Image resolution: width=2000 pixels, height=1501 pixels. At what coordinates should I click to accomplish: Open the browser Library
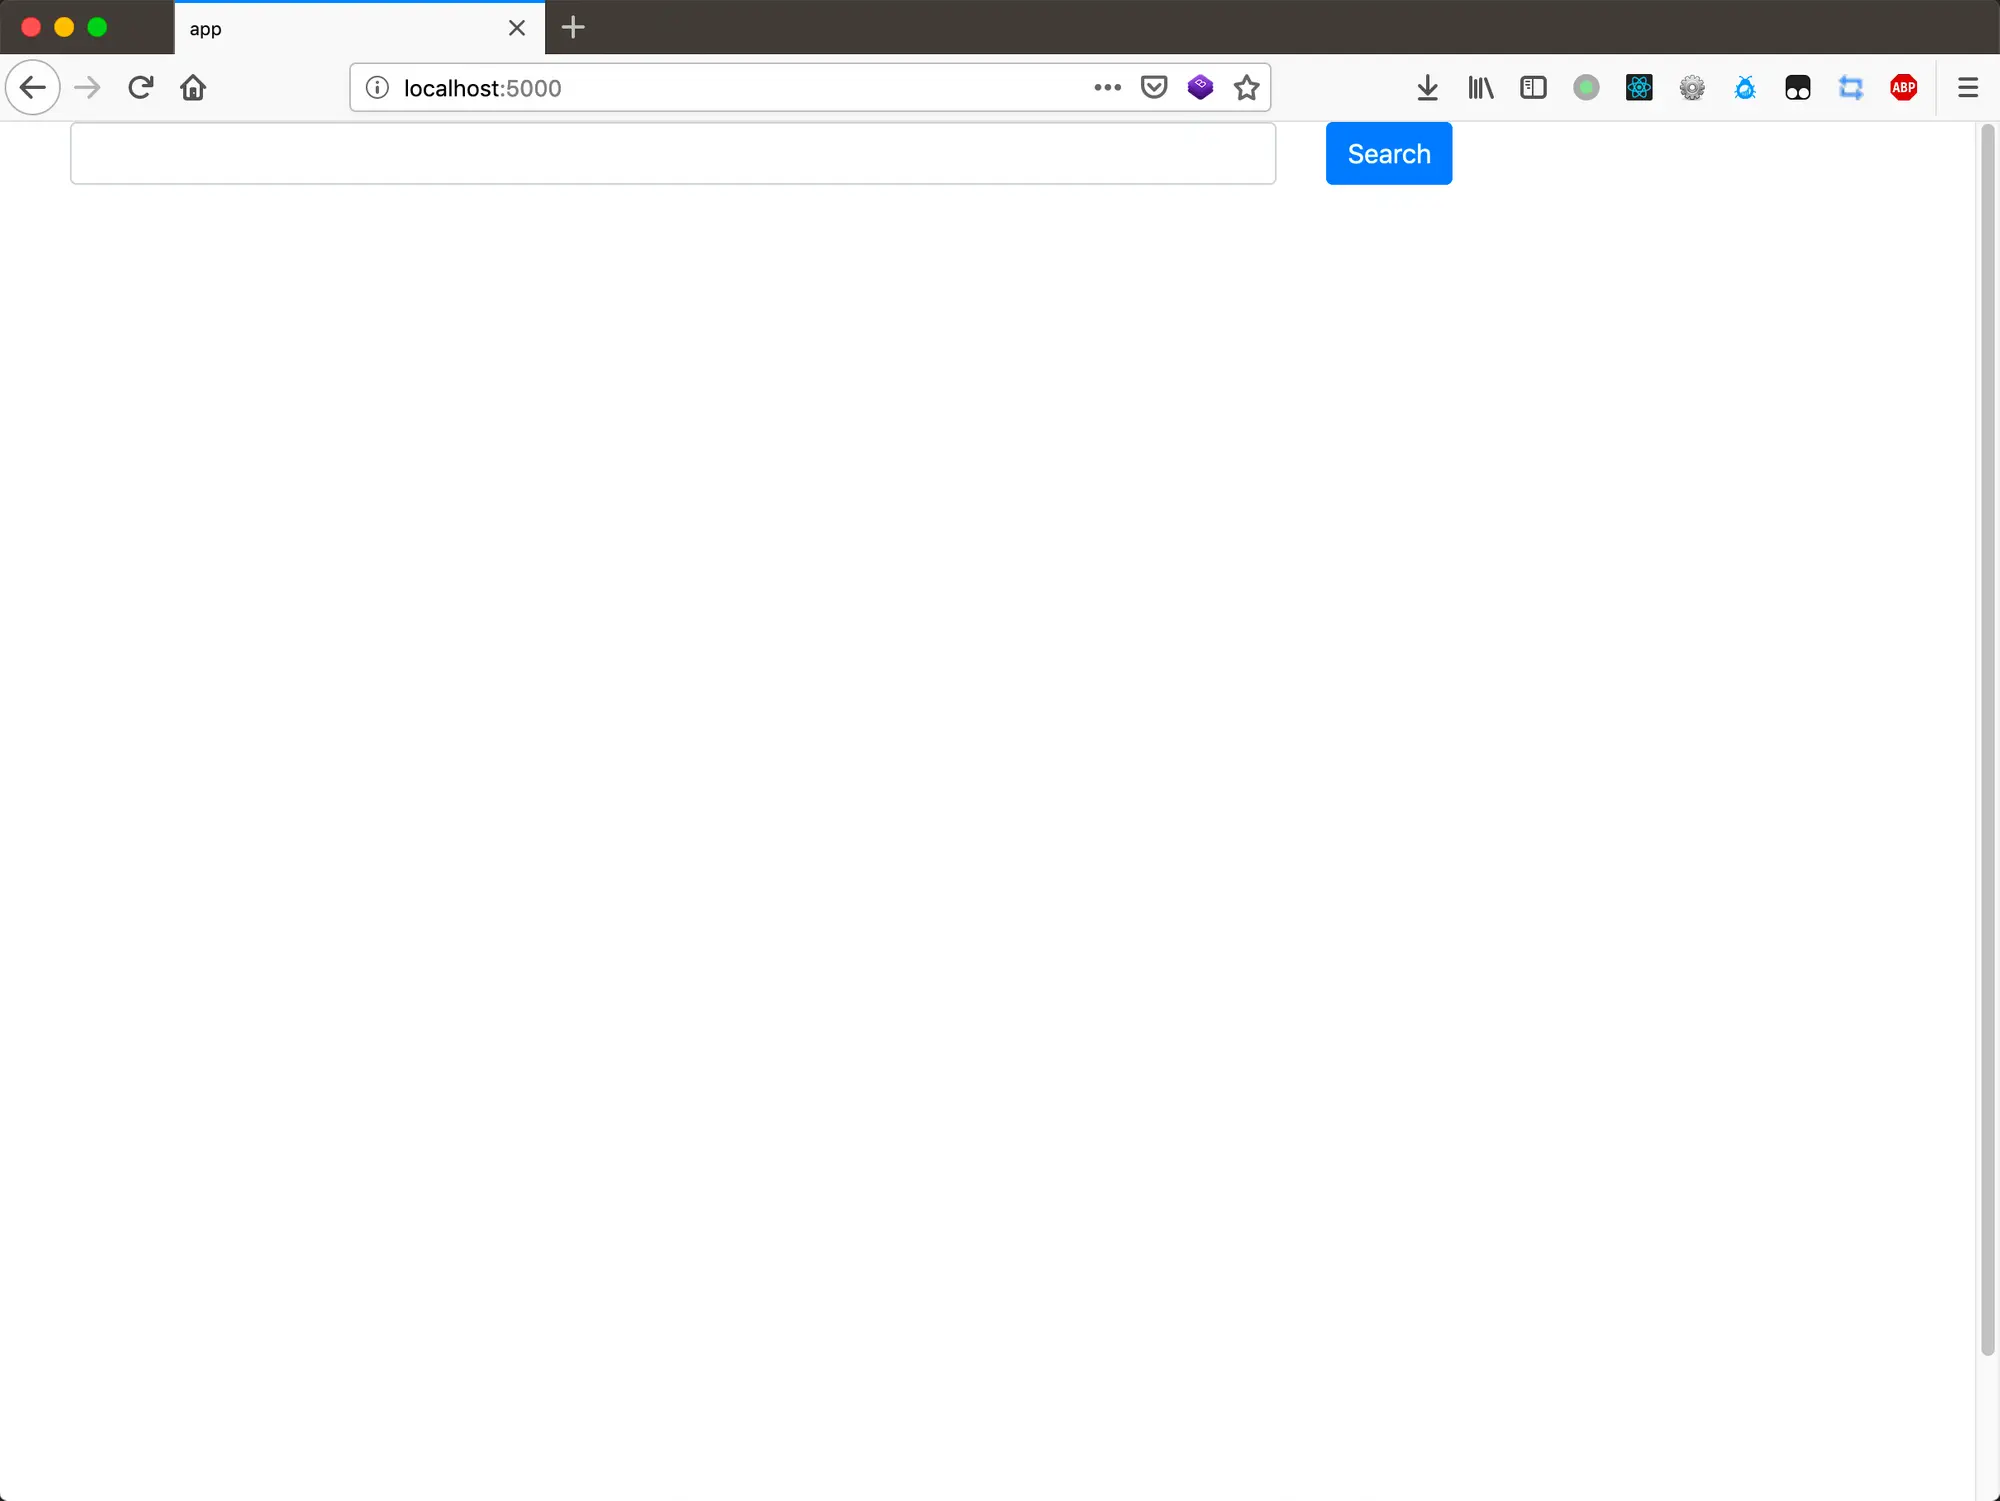pos(1480,87)
